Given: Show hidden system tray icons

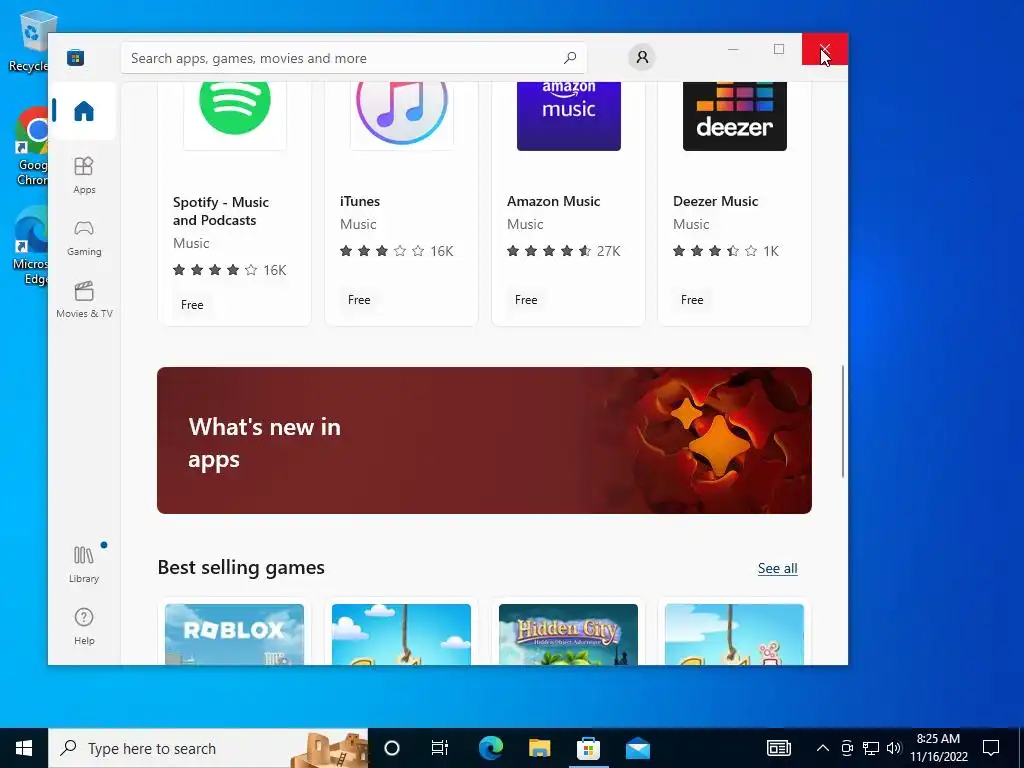Looking at the screenshot, I should click(x=823, y=748).
